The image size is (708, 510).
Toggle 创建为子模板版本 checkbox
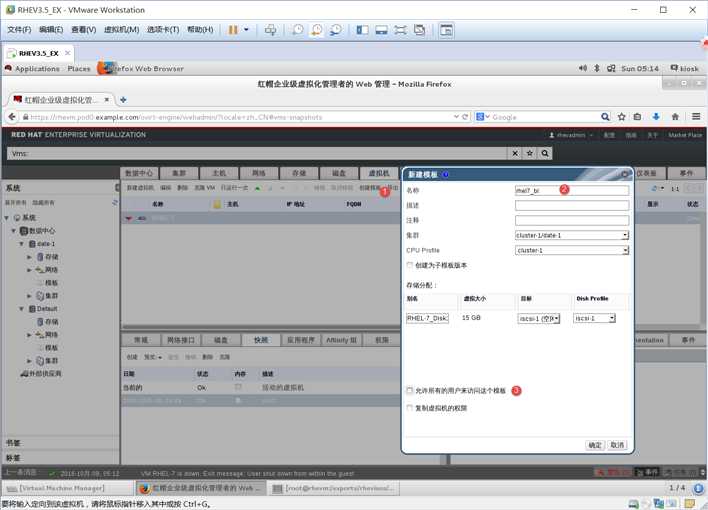410,265
